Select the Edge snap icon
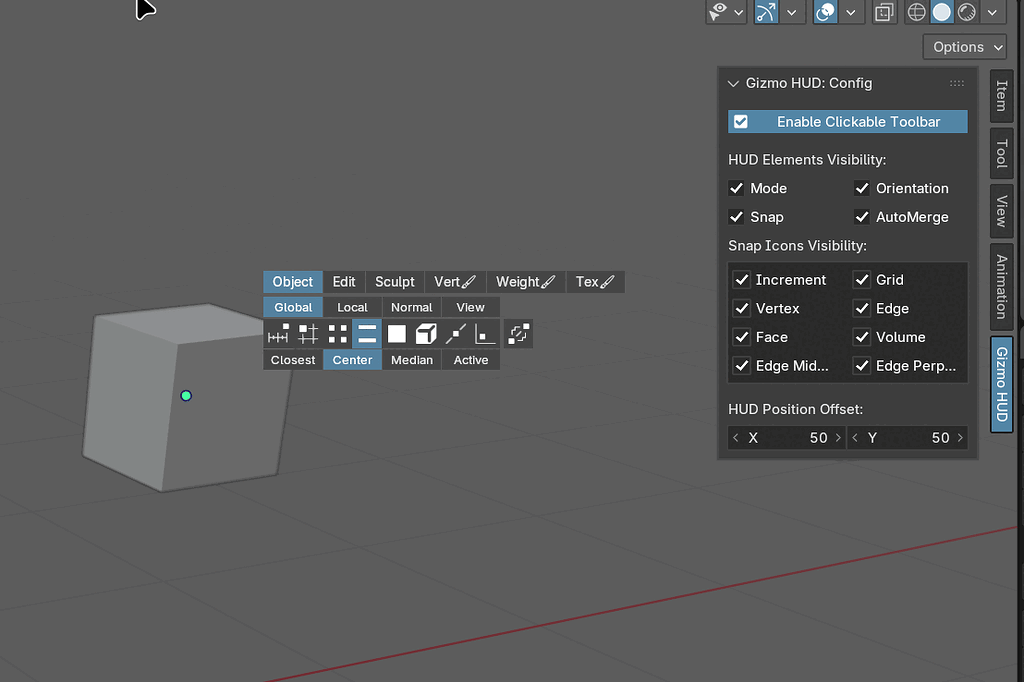Viewport: 1024px width, 682px height. click(367, 334)
